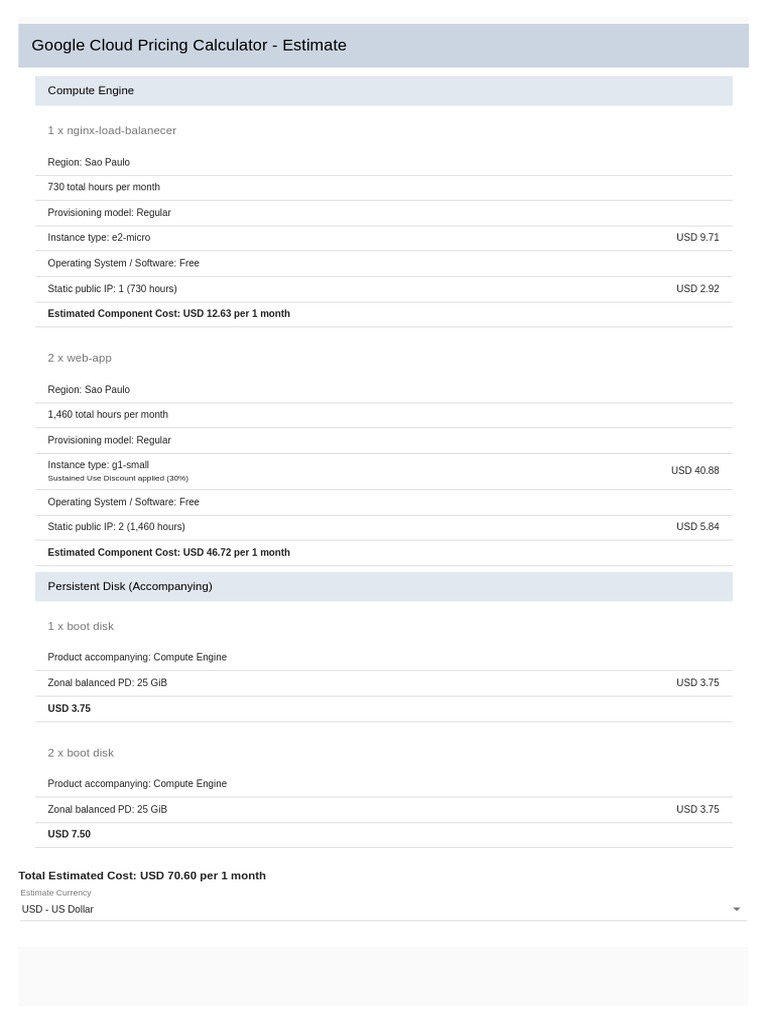The image size is (768, 1024).
Task: Click the Sustained Use Discount applied (30%) note
Action: [118, 479]
